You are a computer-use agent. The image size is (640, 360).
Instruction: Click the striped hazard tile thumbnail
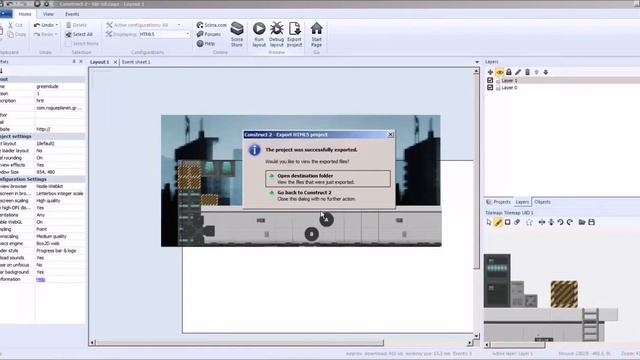coord(564,294)
